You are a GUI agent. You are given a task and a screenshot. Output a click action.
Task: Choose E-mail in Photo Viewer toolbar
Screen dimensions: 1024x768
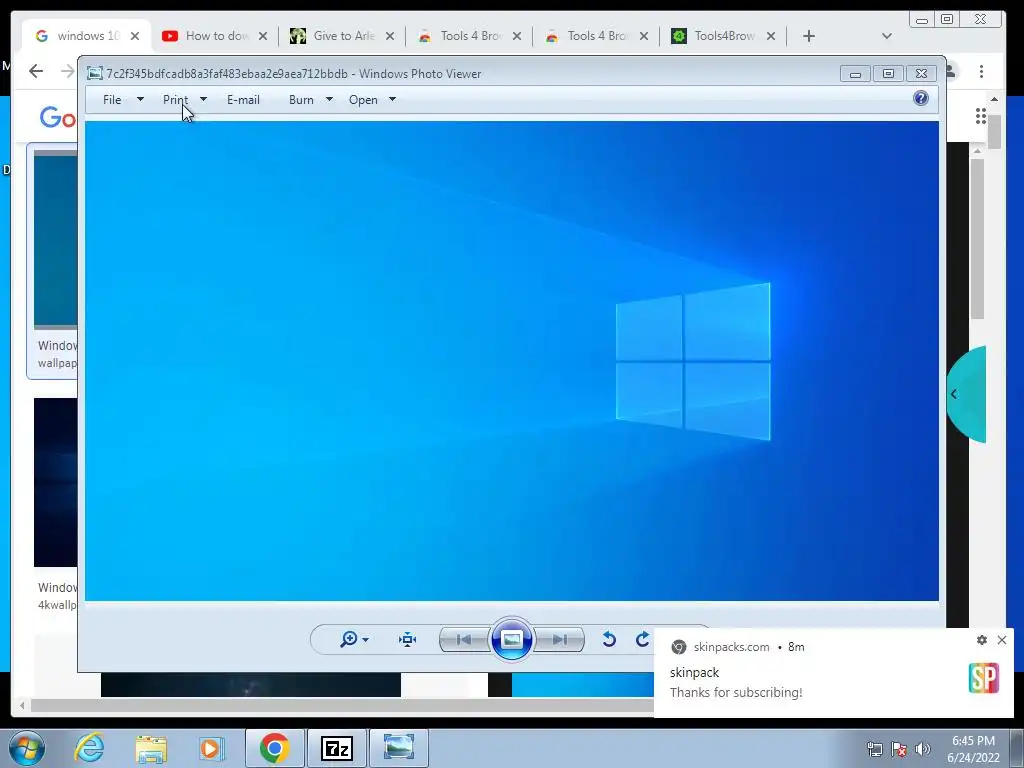tap(243, 99)
